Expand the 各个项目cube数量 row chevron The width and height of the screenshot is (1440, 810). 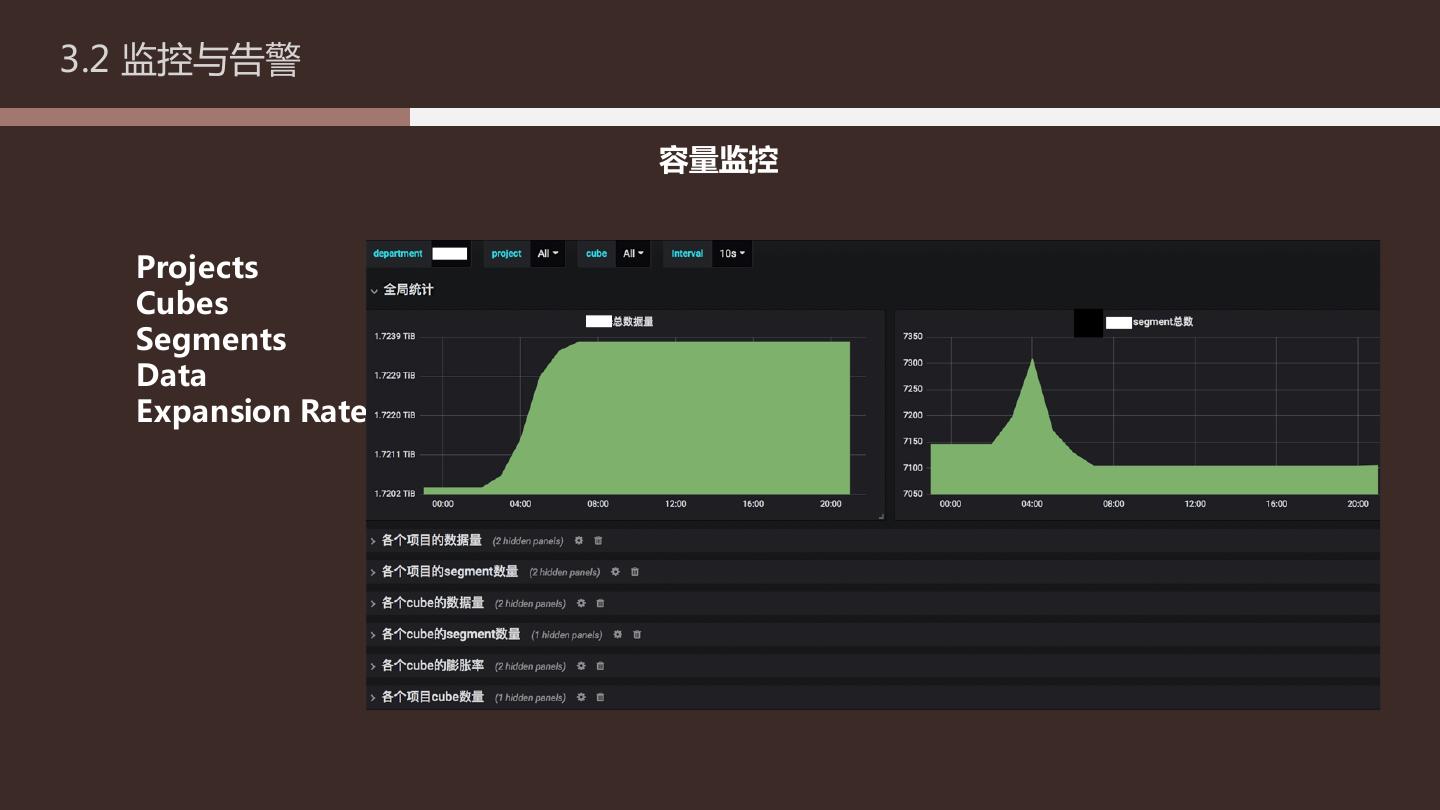374,697
